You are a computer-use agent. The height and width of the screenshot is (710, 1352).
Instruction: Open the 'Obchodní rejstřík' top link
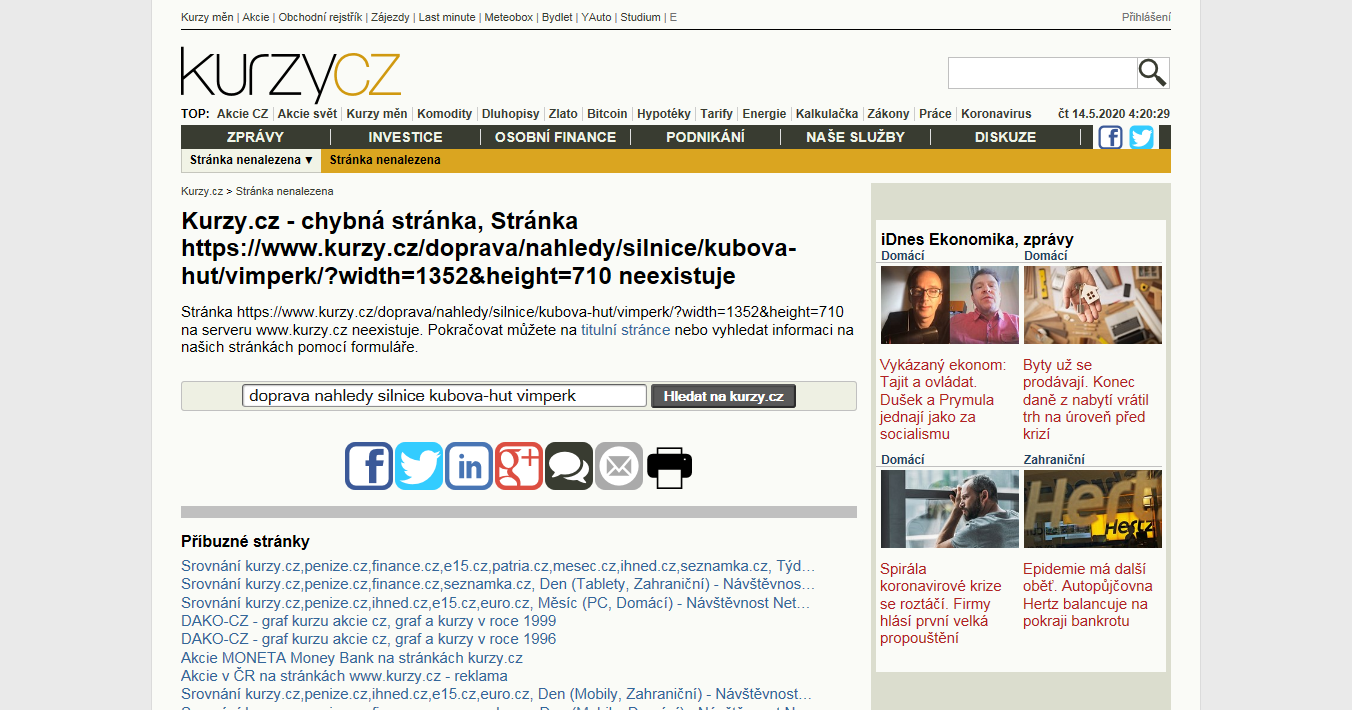tap(320, 17)
